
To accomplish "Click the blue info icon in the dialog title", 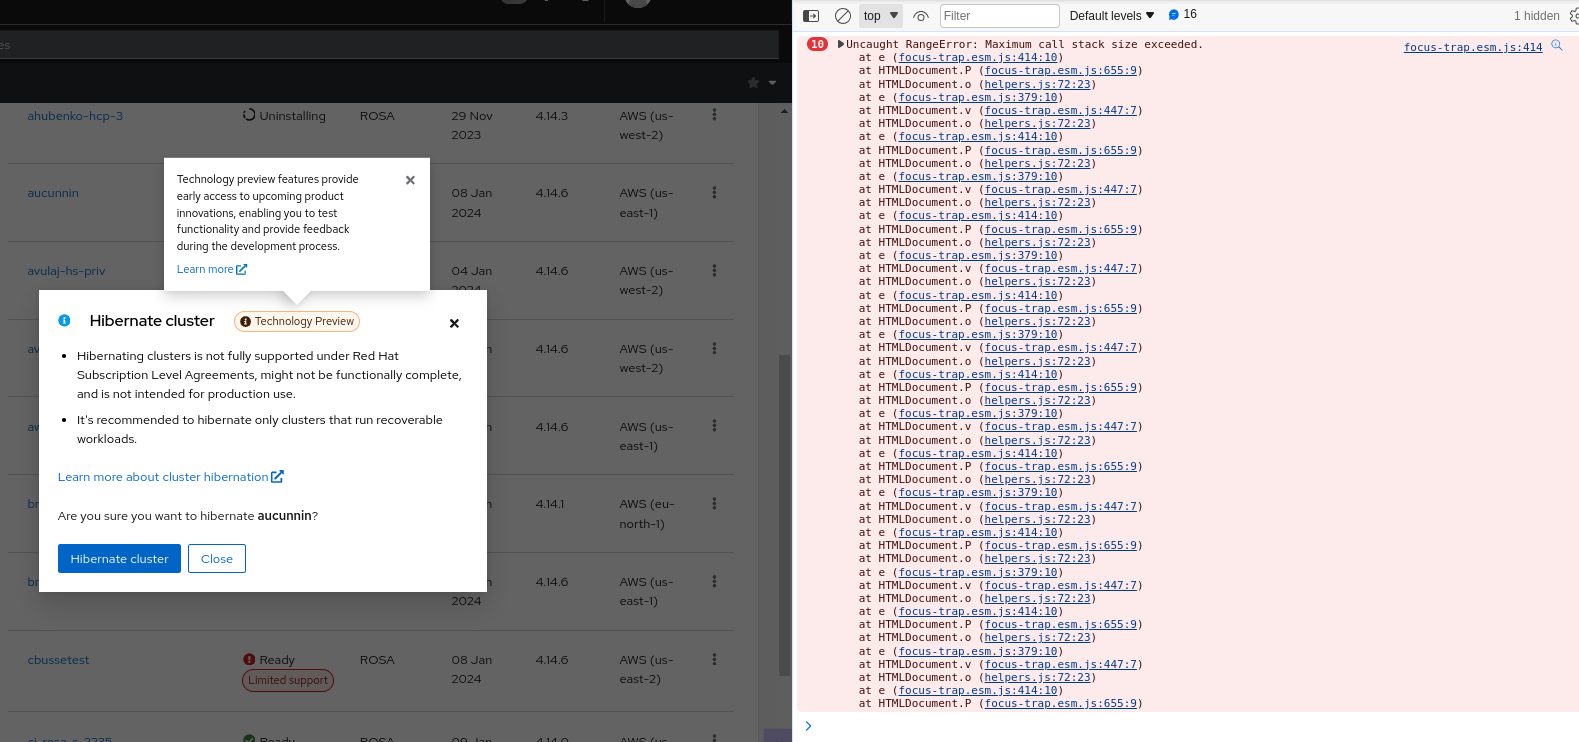I will pos(64,320).
